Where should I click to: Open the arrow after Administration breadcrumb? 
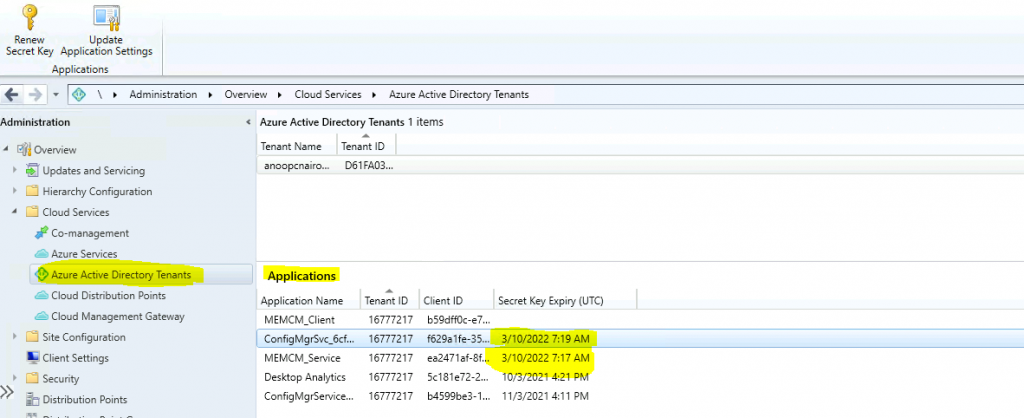click(210, 95)
